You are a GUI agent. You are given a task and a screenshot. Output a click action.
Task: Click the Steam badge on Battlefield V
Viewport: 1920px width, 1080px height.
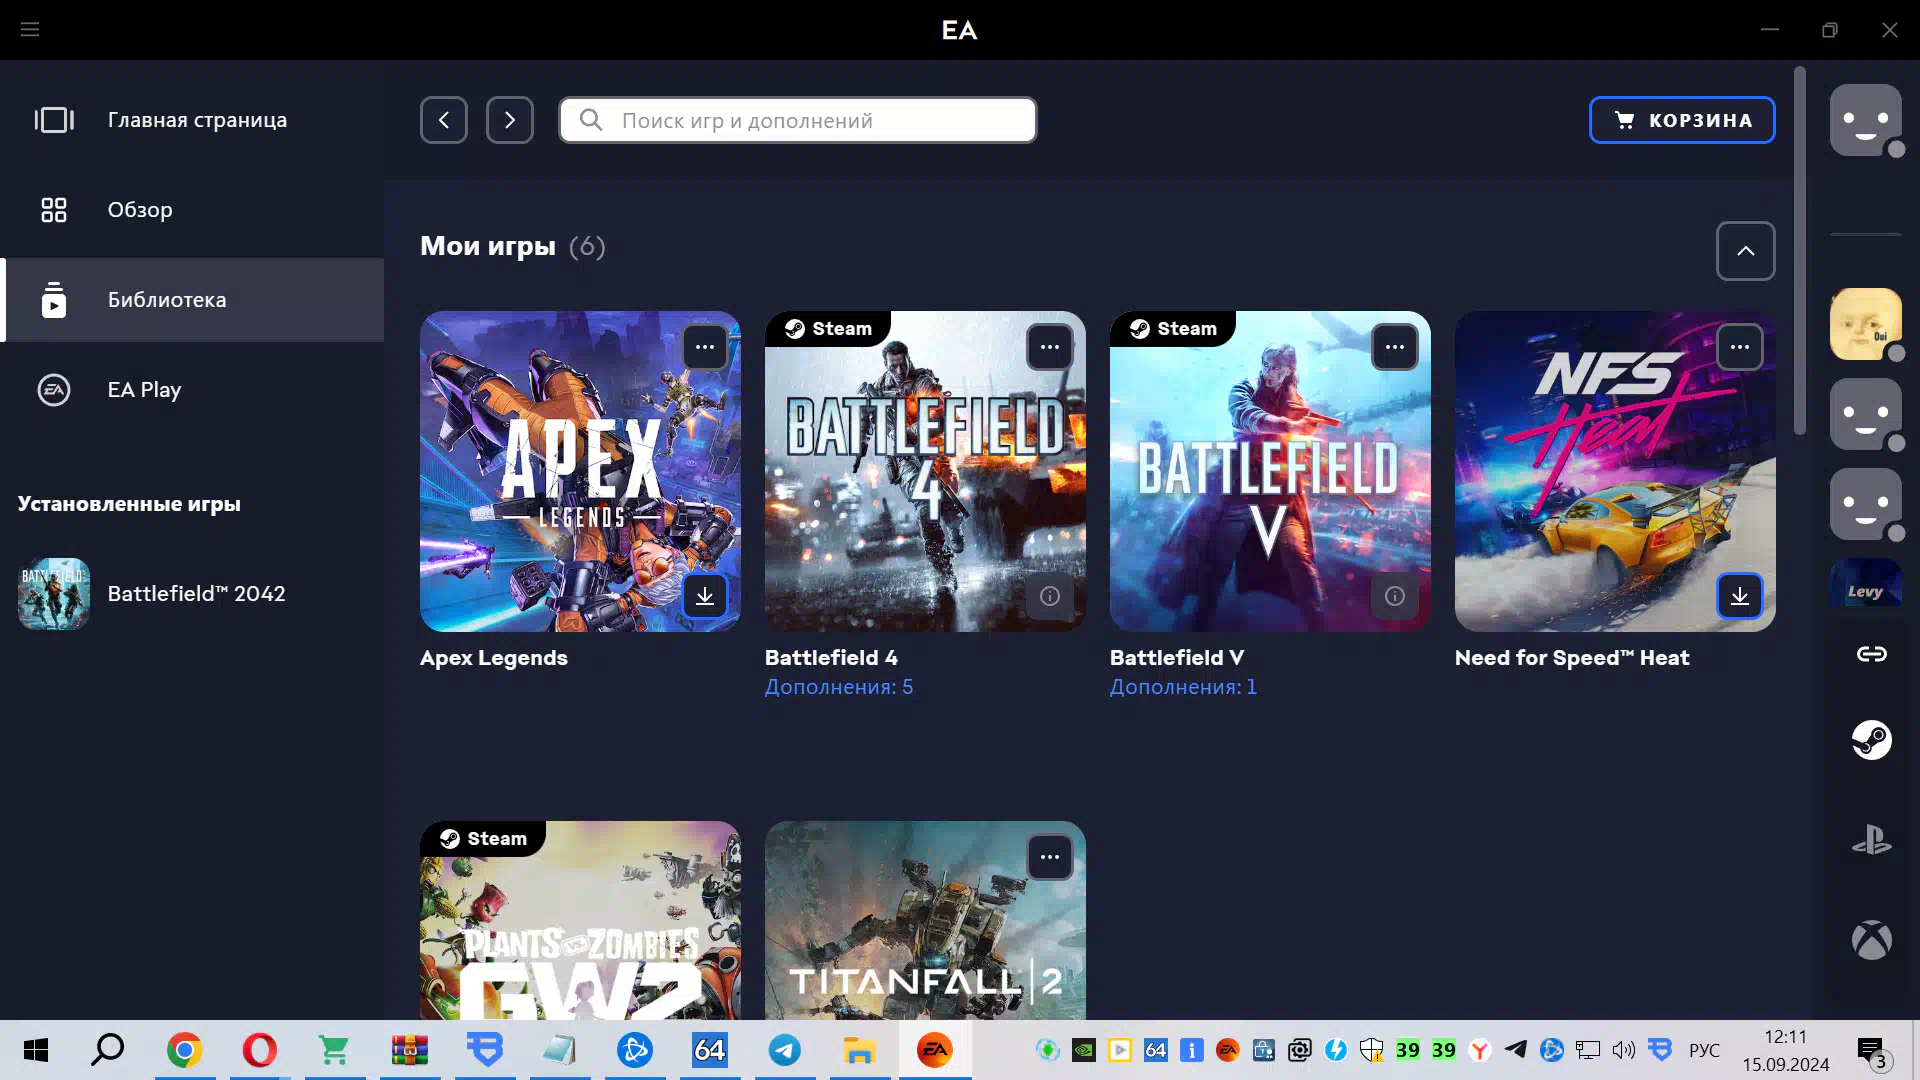(1173, 329)
